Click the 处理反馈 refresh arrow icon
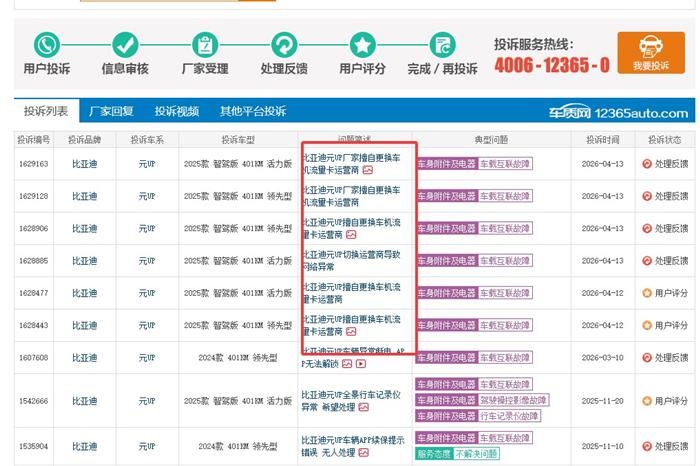Viewport: 700px width, 466px height. (x=284, y=45)
